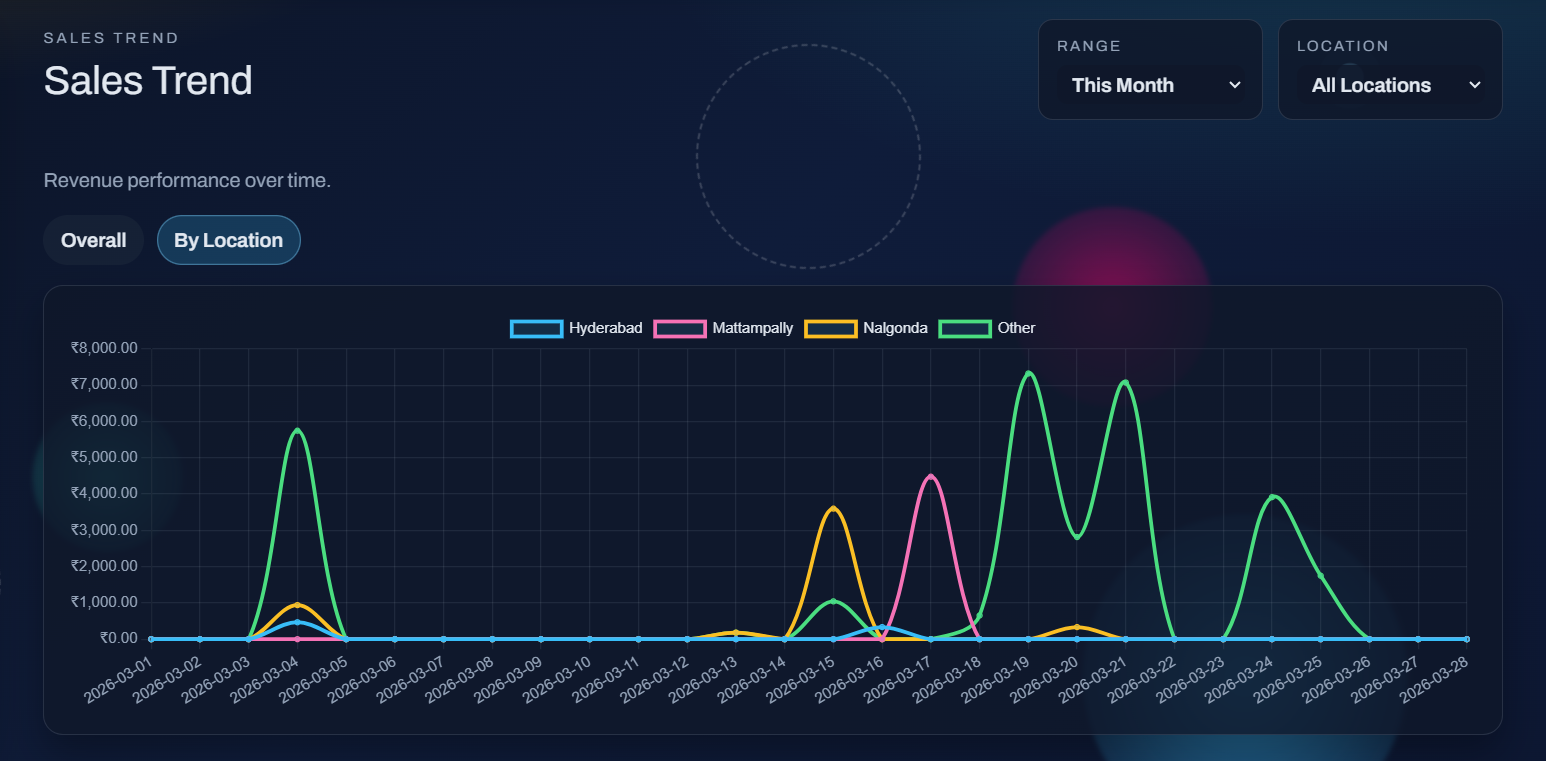Screen dimensions: 1546x761
Task: Click the Hyderabad point on 2026-03-04
Action: (x=297, y=622)
